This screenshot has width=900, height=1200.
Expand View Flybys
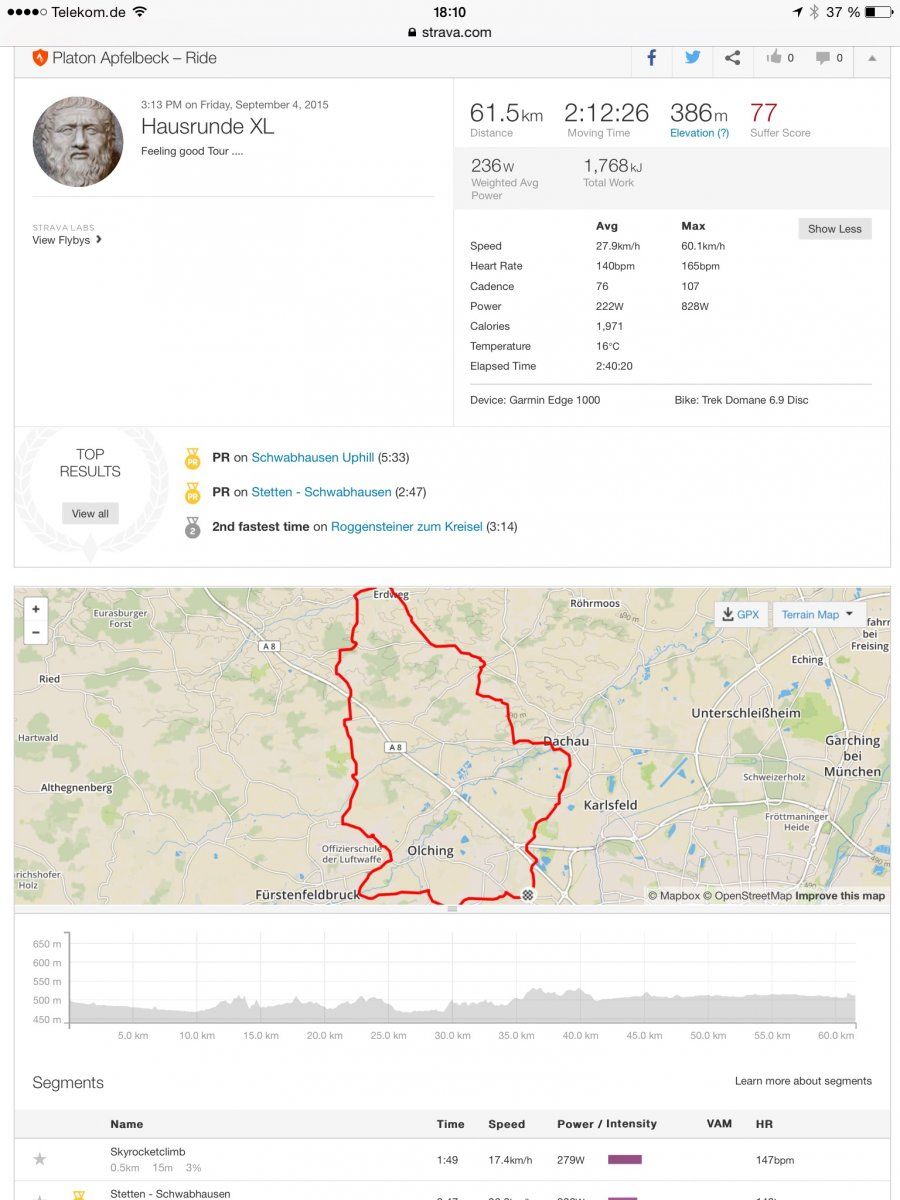[x=67, y=240]
